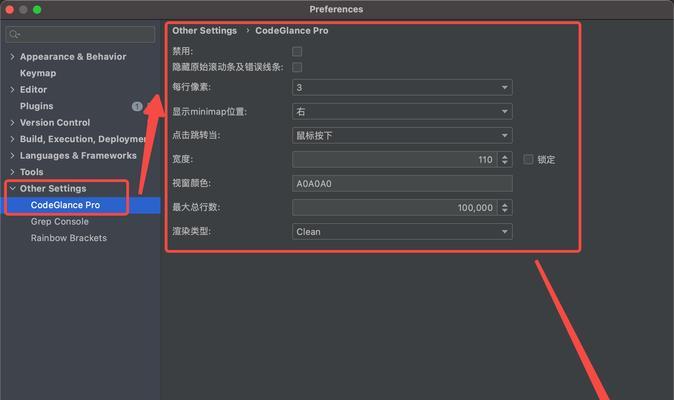This screenshot has width=674, height=400.
Task: Click the Version Control tree label
Action: click(55, 122)
